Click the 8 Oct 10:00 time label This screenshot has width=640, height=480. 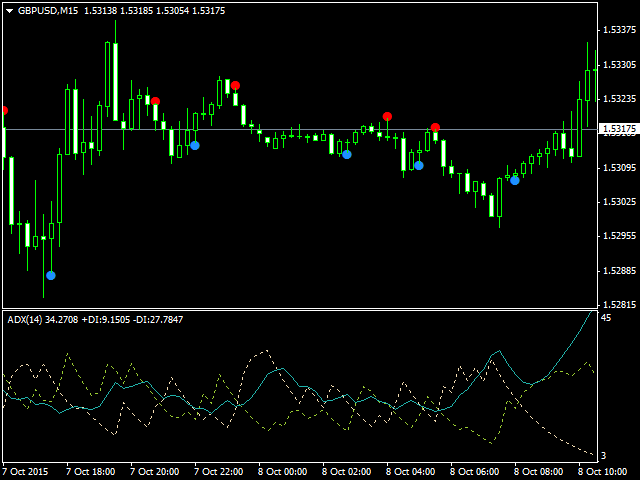click(603, 472)
